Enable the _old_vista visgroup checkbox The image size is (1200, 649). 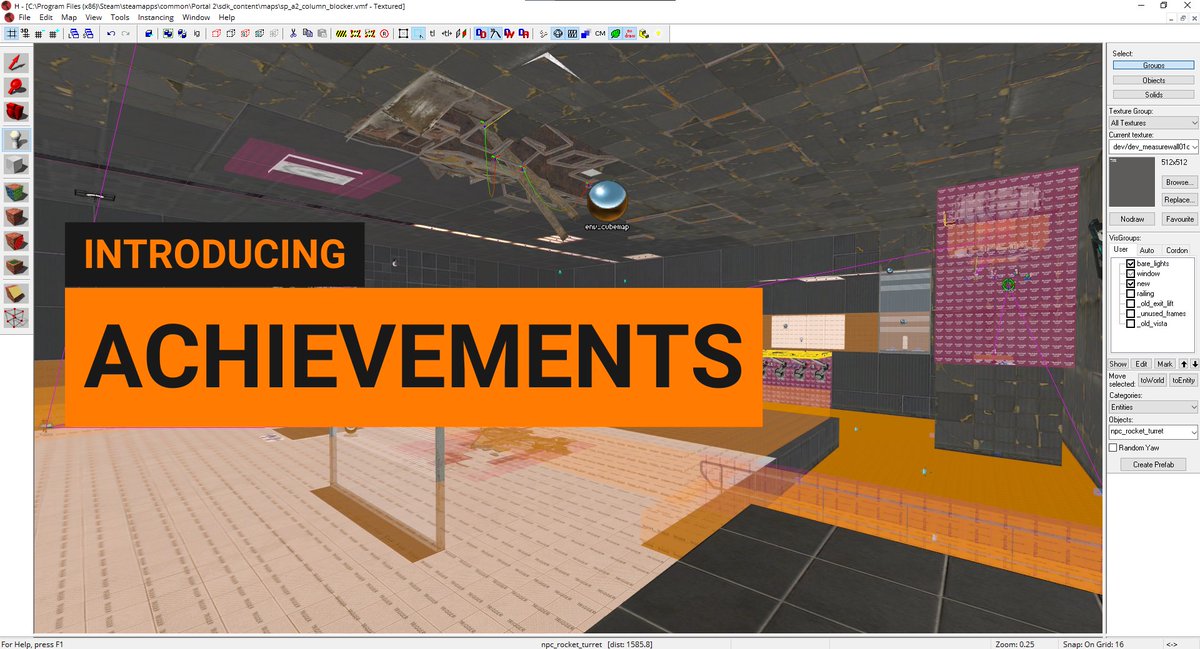pyautogui.click(x=1131, y=323)
